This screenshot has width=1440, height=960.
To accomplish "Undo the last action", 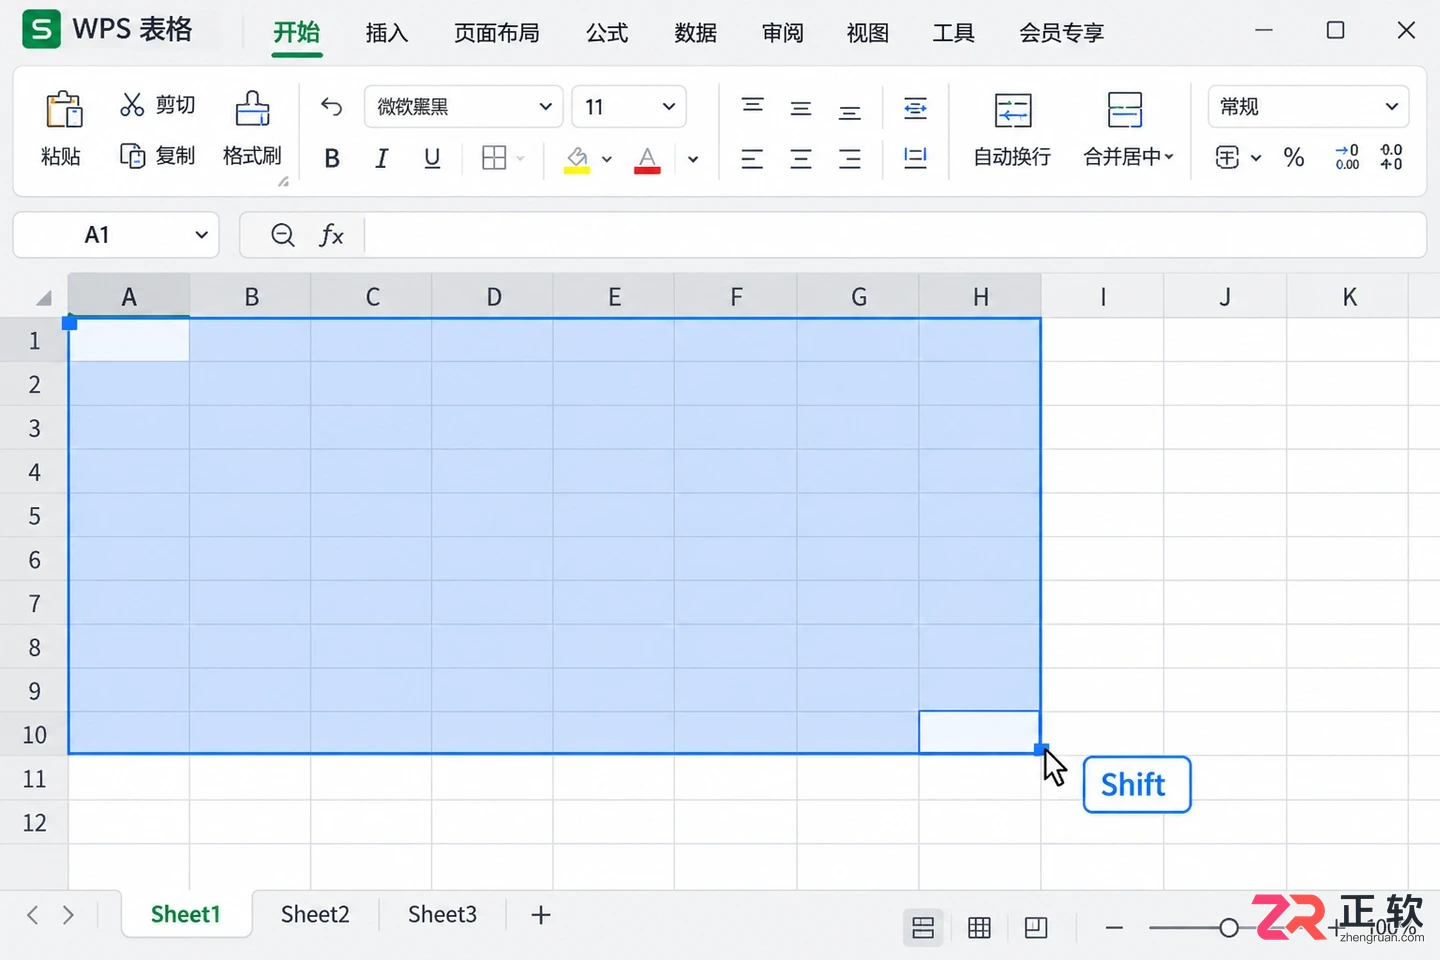I will click(331, 107).
